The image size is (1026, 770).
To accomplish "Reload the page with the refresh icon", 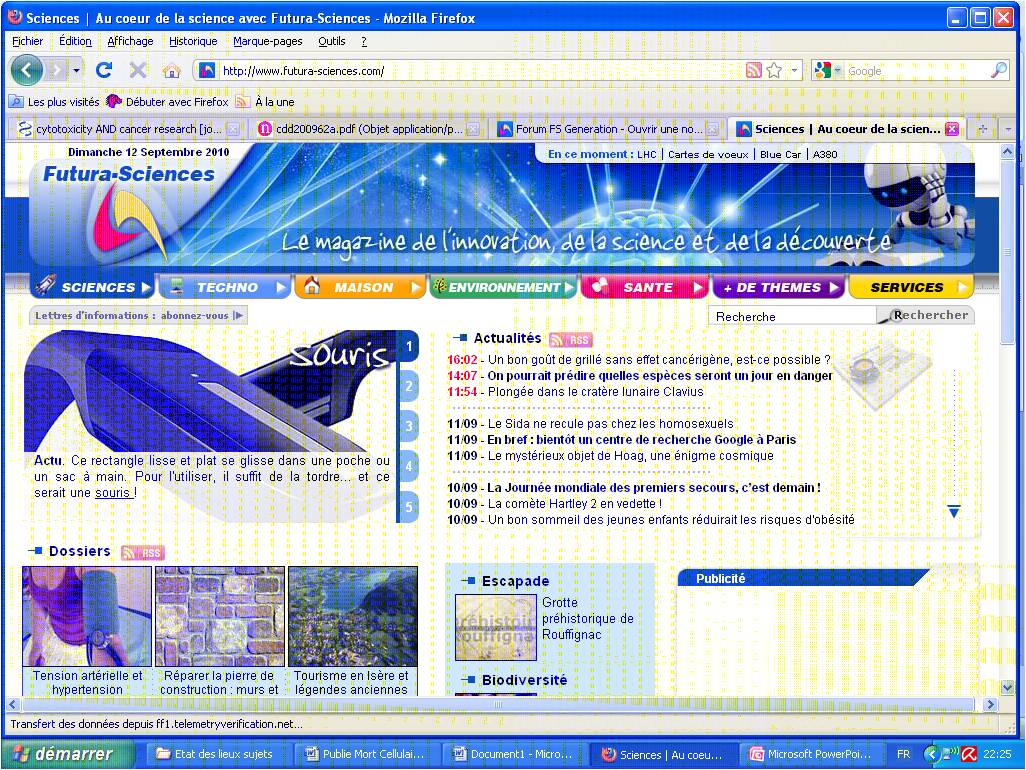I will tap(104, 70).
